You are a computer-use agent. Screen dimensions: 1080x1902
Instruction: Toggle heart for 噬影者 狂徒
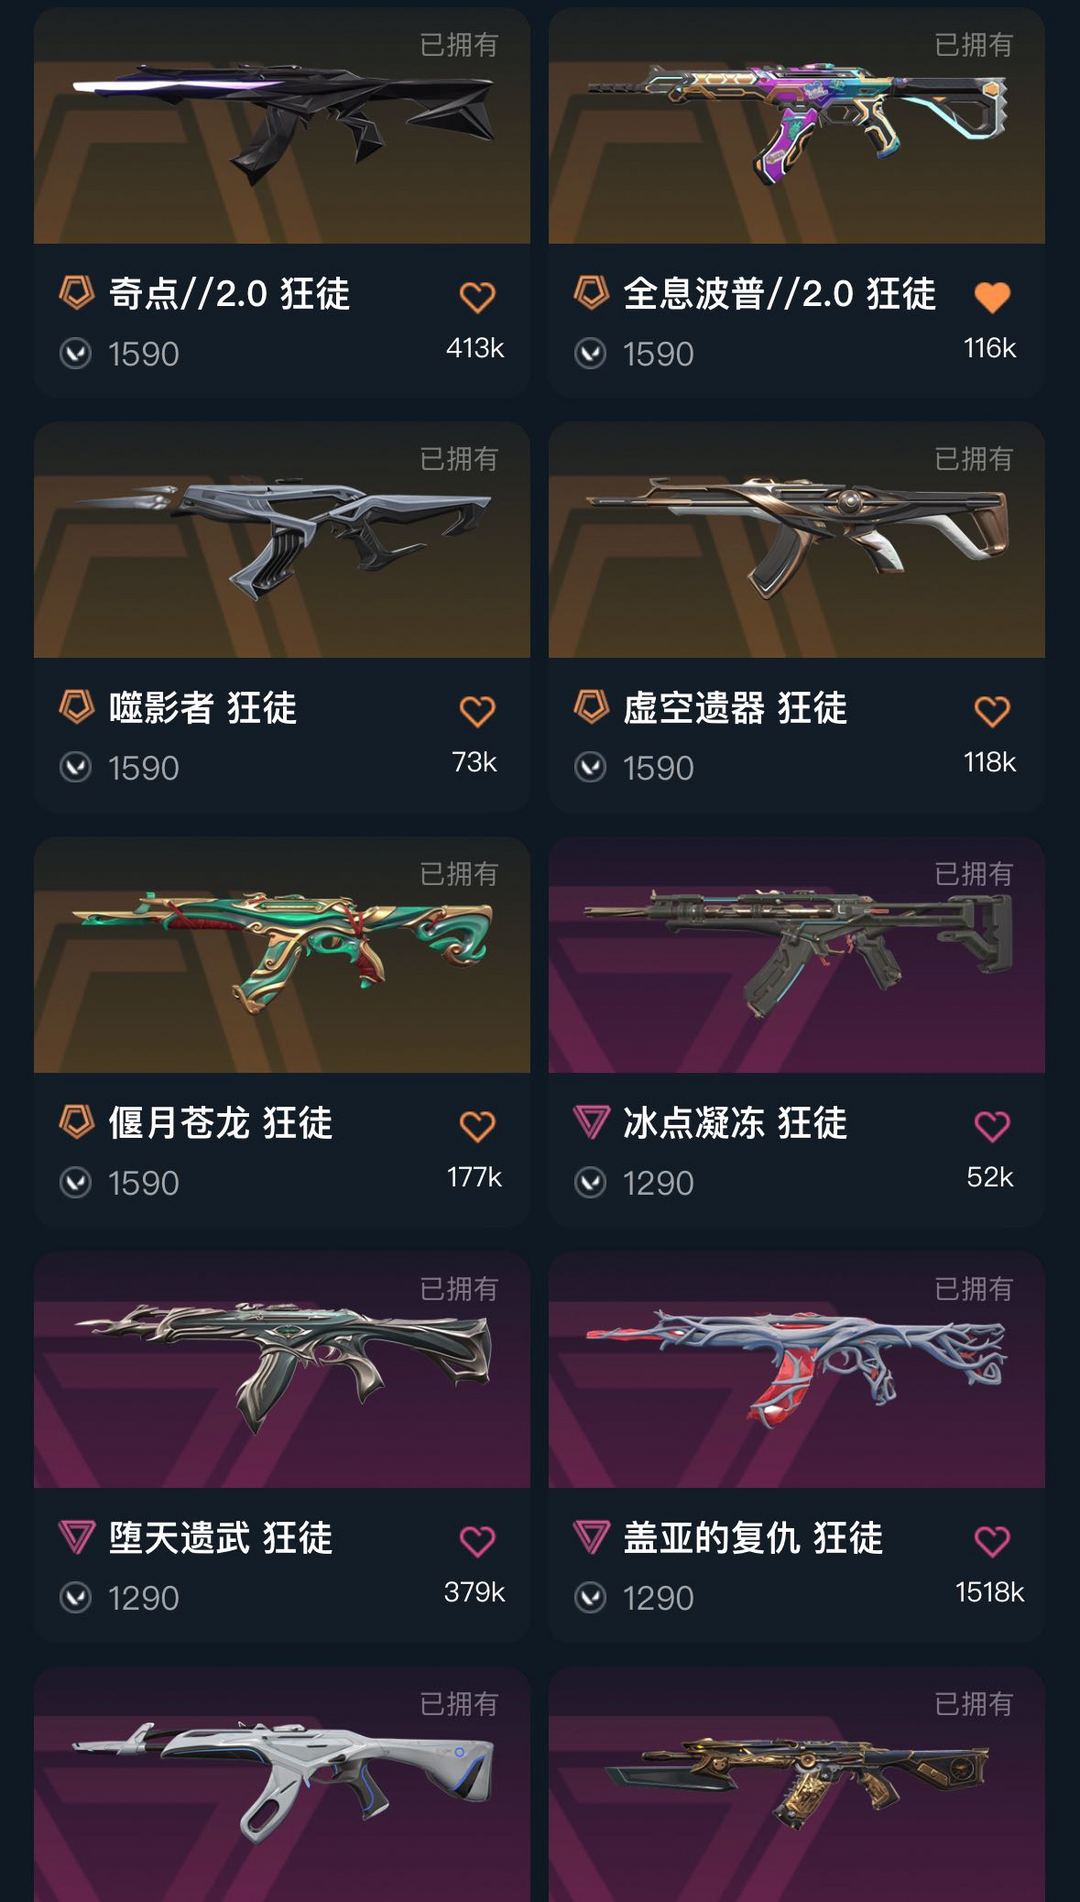pyautogui.click(x=477, y=711)
